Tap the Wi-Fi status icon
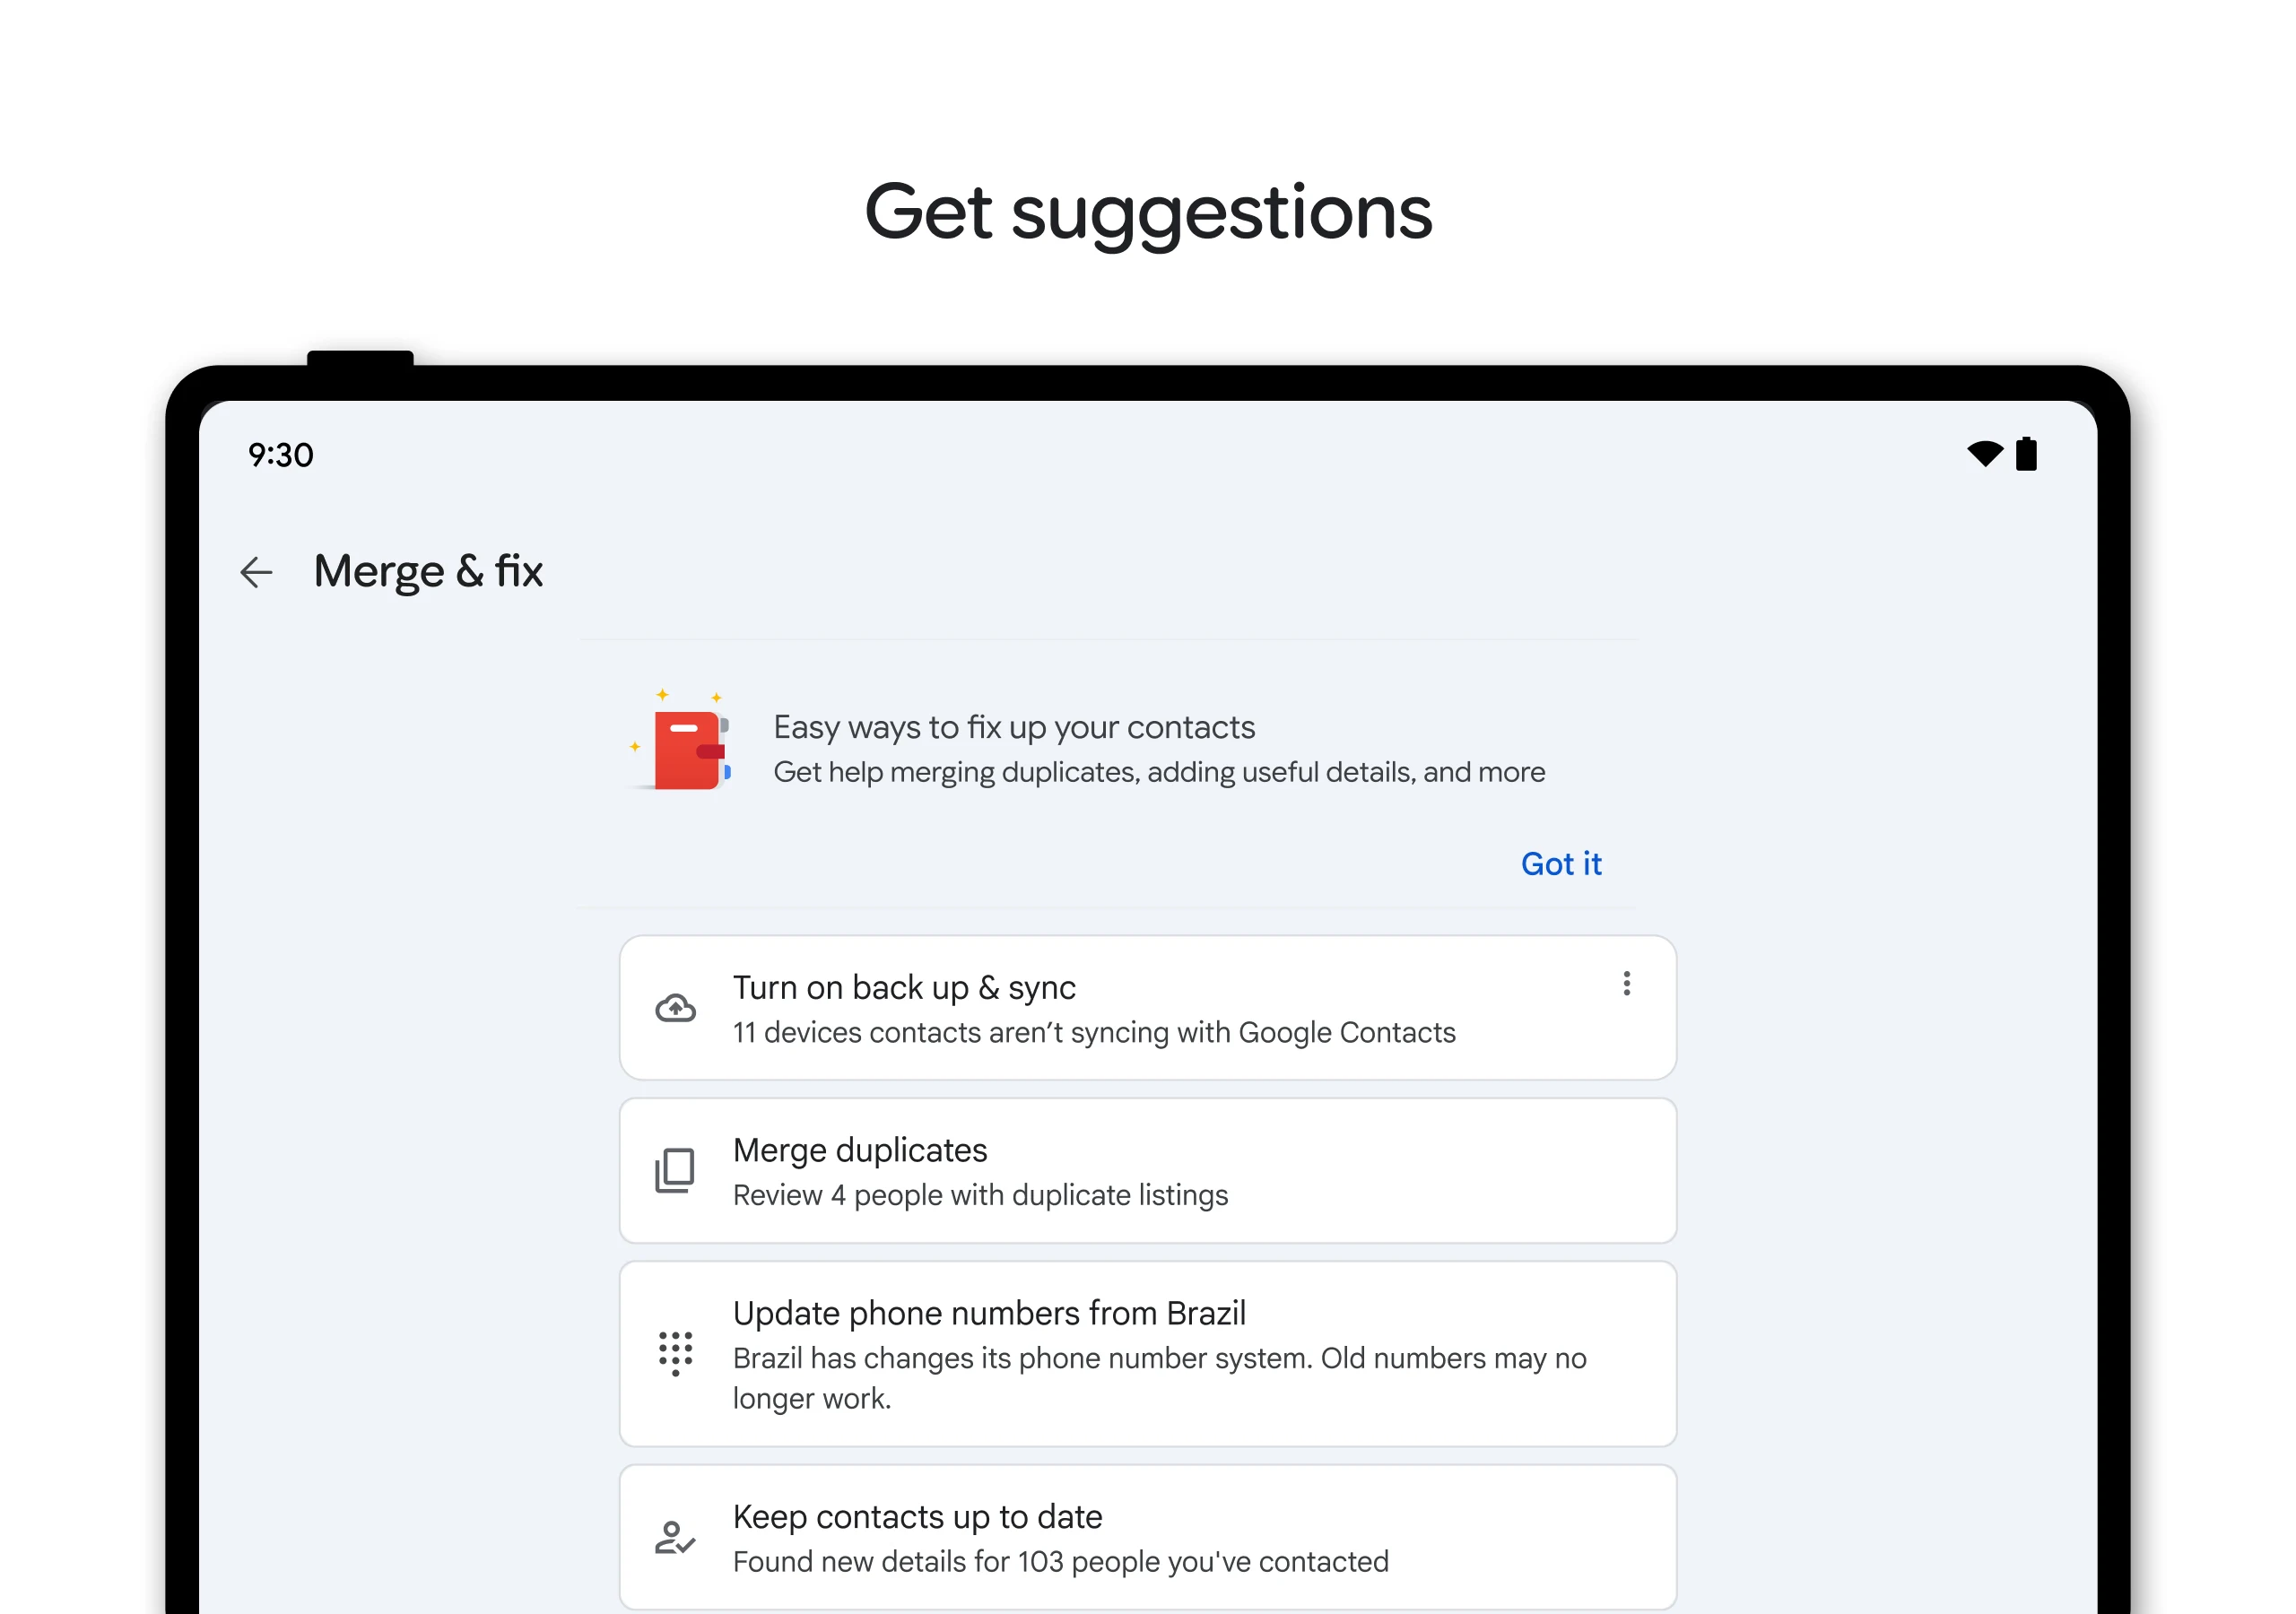The image size is (2296, 1614). pos(1984,454)
